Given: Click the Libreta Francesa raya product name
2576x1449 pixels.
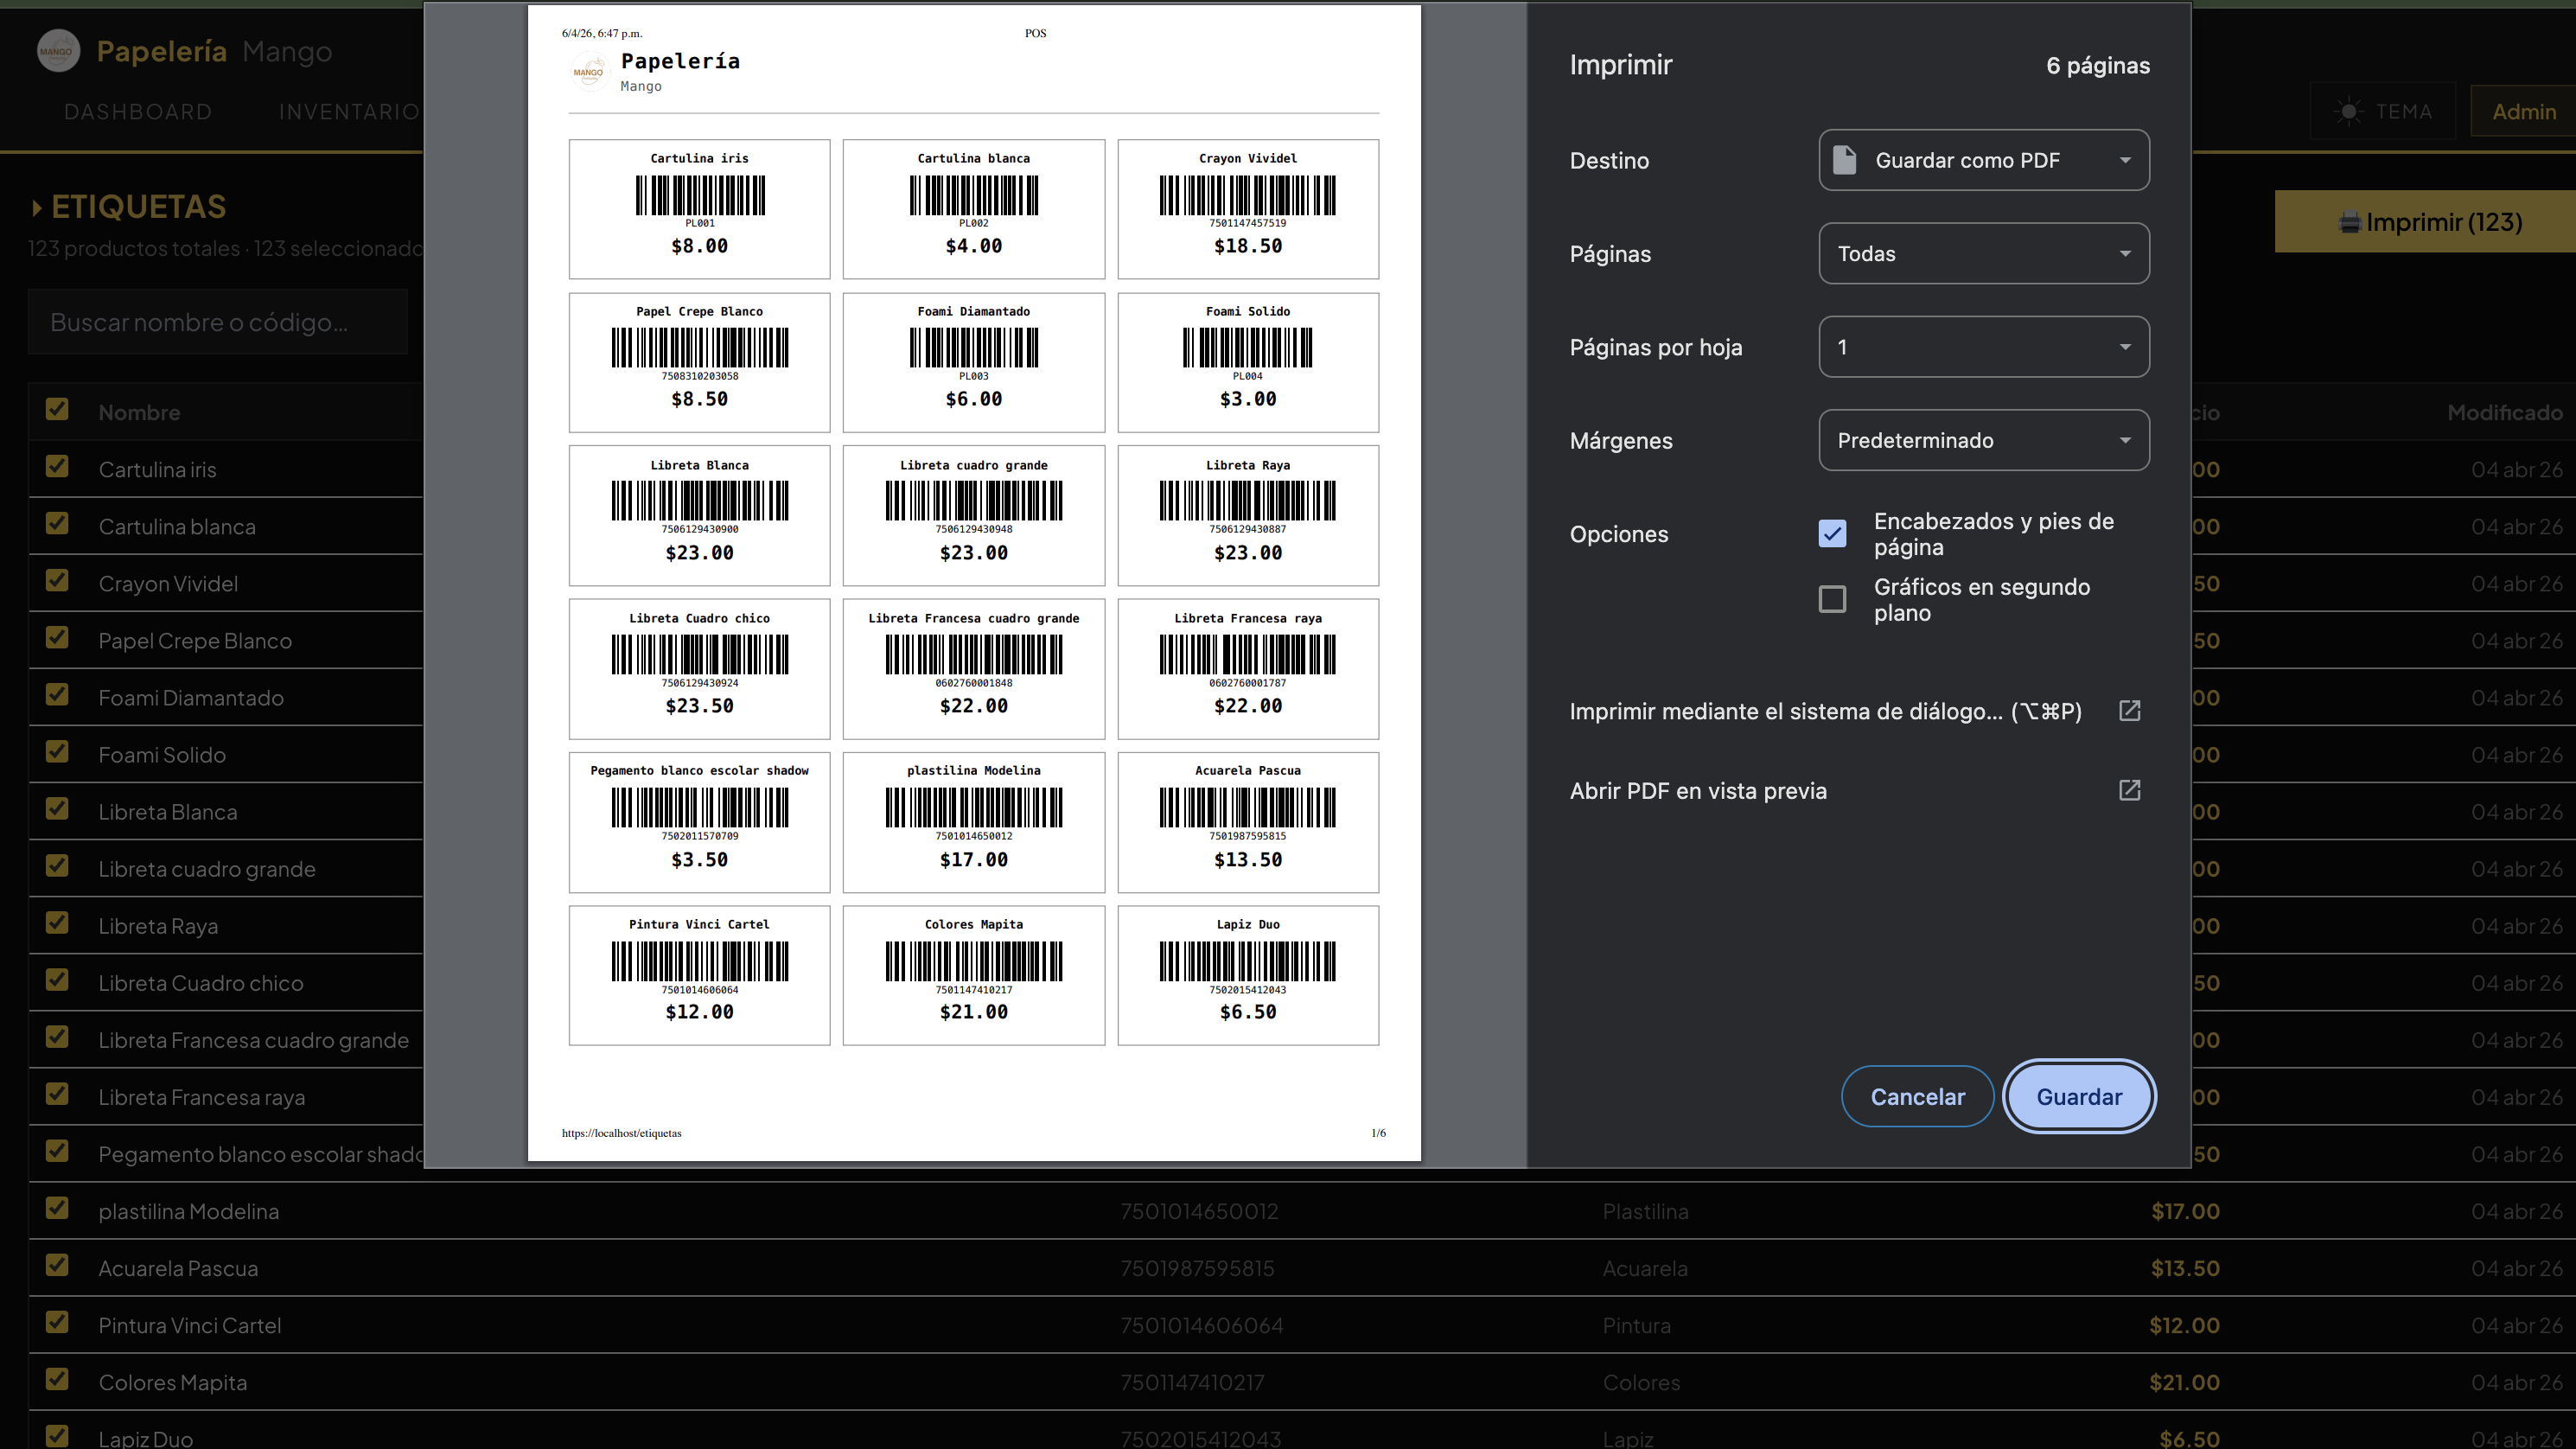Looking at the screenshot, I should [202, 1097].
